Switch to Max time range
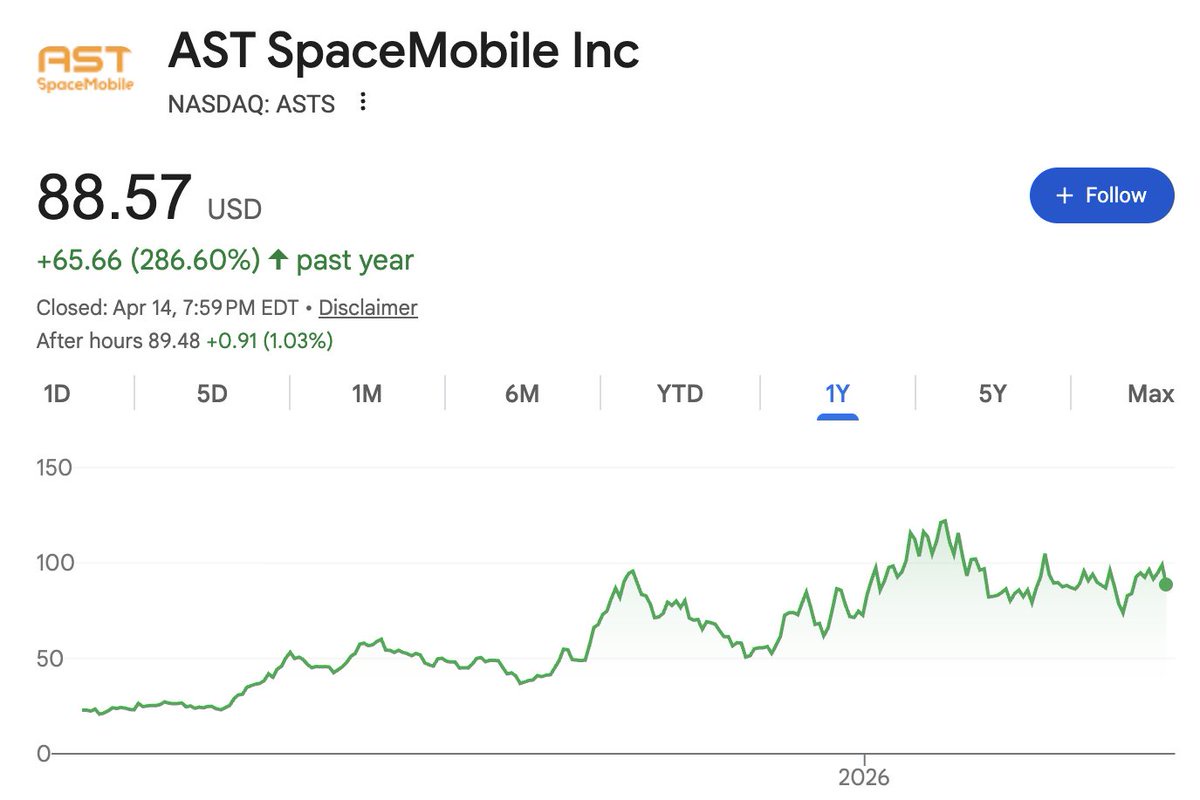Viewport: 1200px width, 800px height. click(1150, 394)
